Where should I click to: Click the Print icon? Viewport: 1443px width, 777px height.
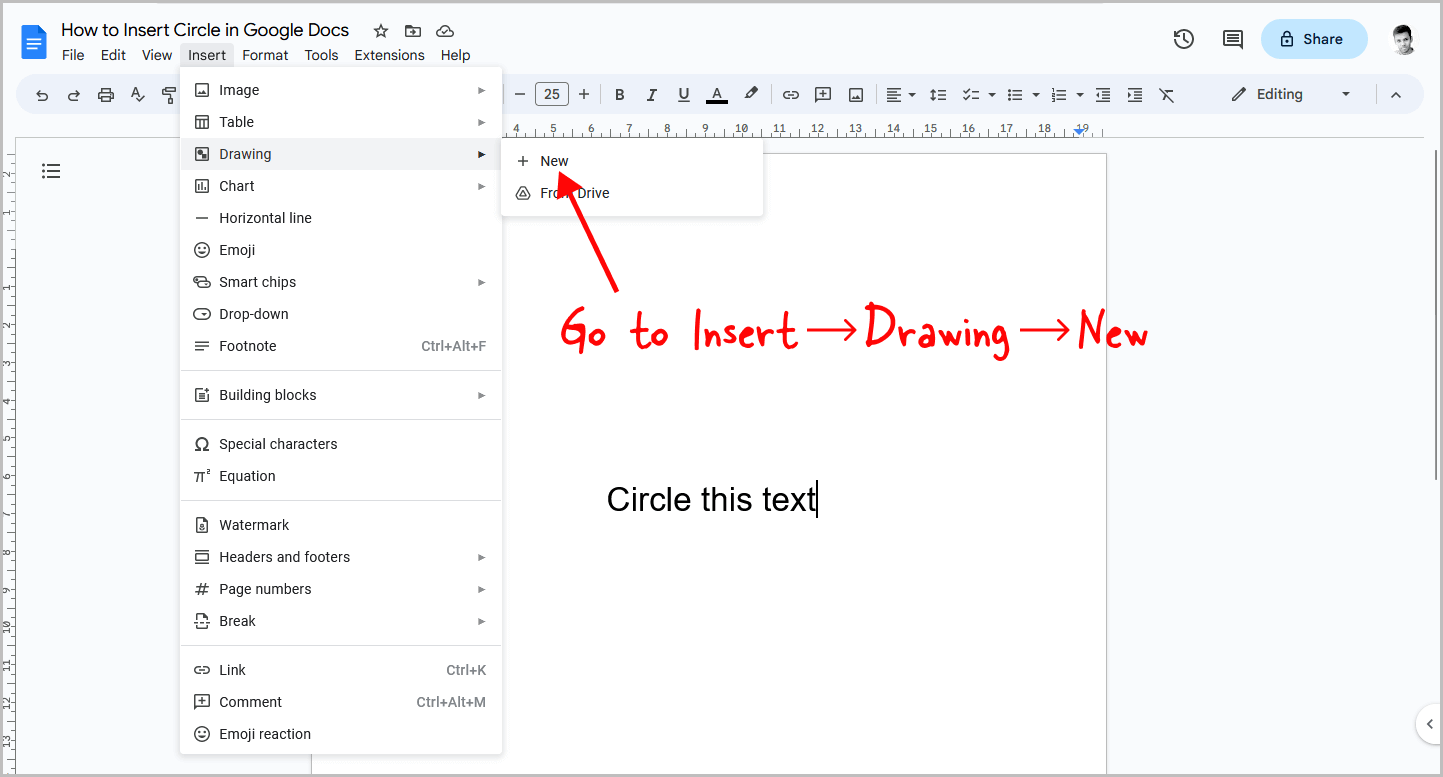(x=106, y=95)
